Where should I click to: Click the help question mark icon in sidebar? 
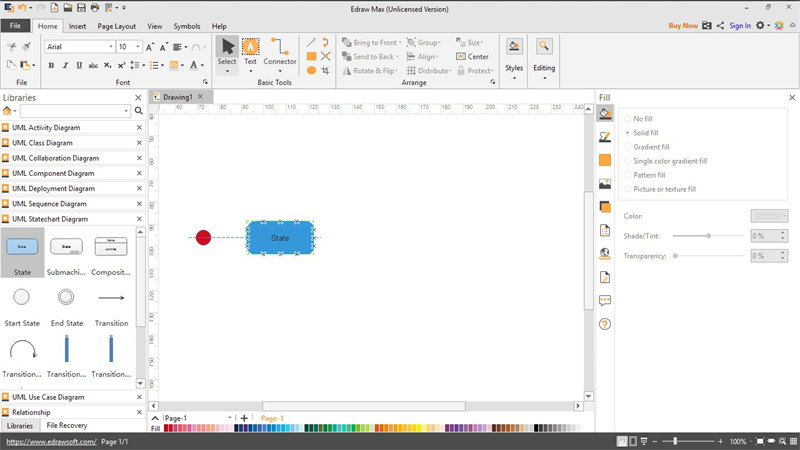(x=605, y=324)
